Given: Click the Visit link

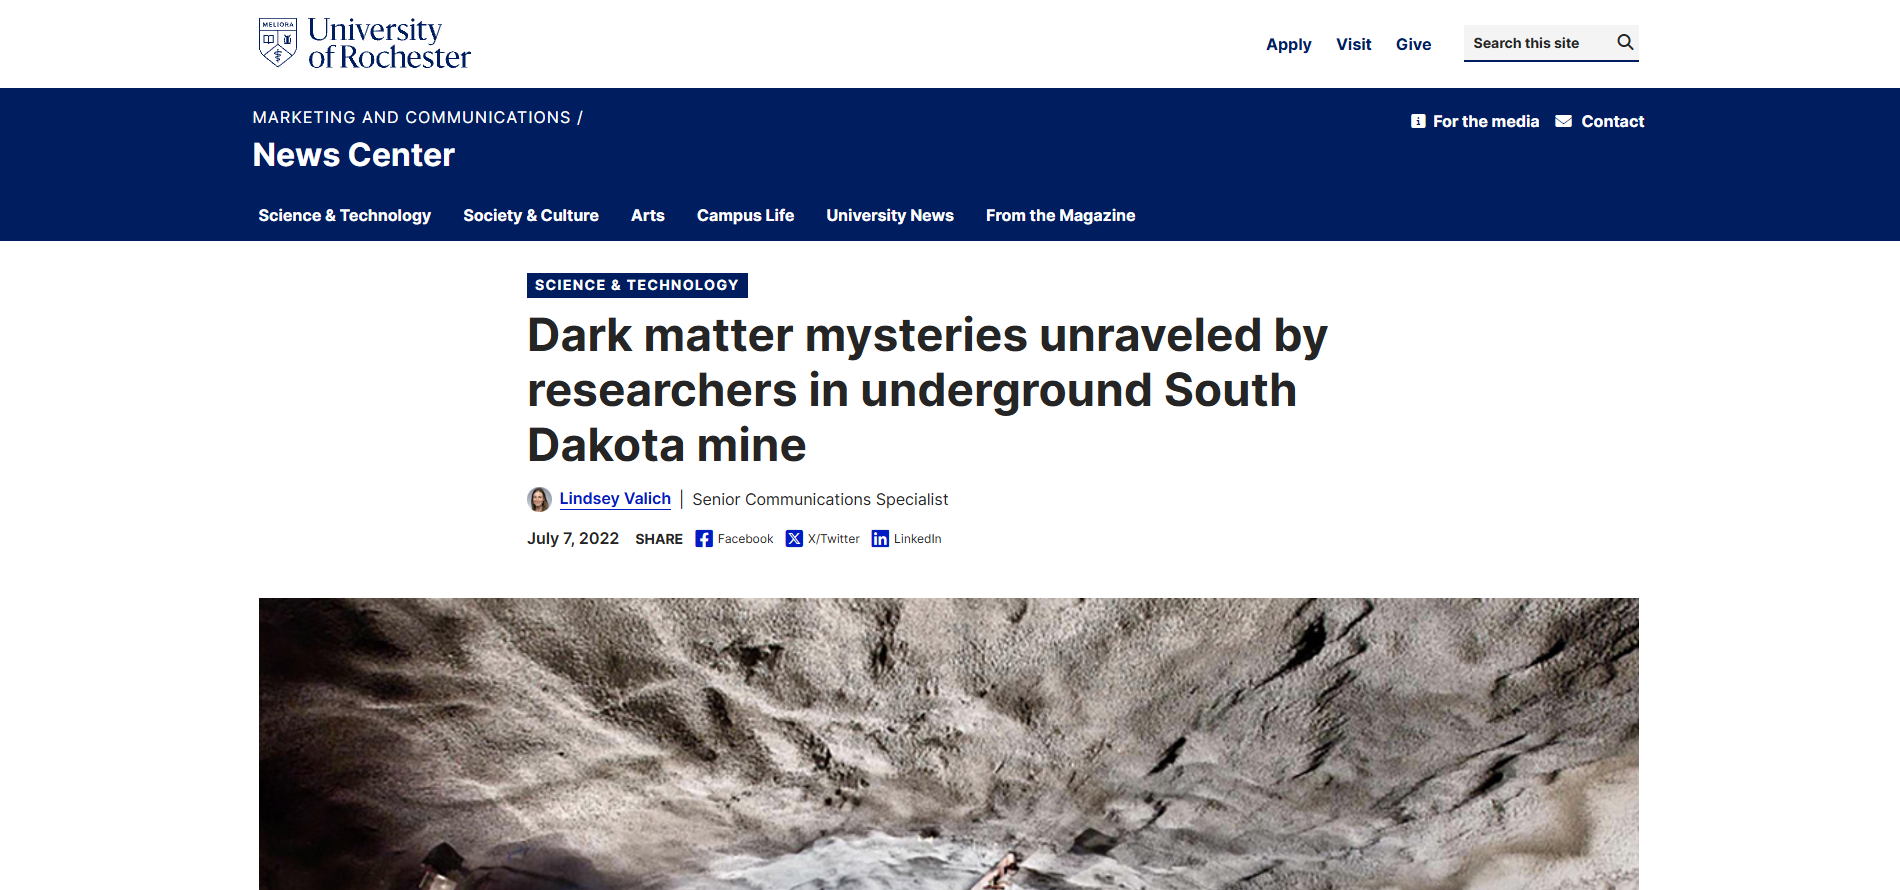Looking at the screenshot, I should (x=1353, y=44).
